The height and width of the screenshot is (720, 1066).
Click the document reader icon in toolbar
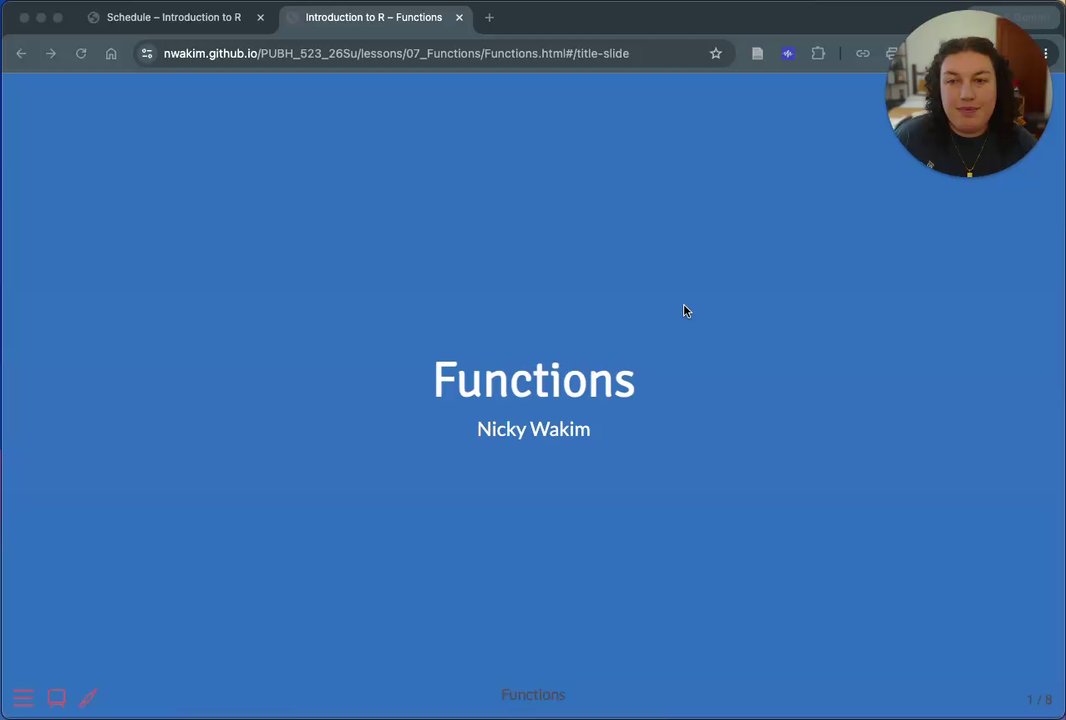click(x=757, y=54)
